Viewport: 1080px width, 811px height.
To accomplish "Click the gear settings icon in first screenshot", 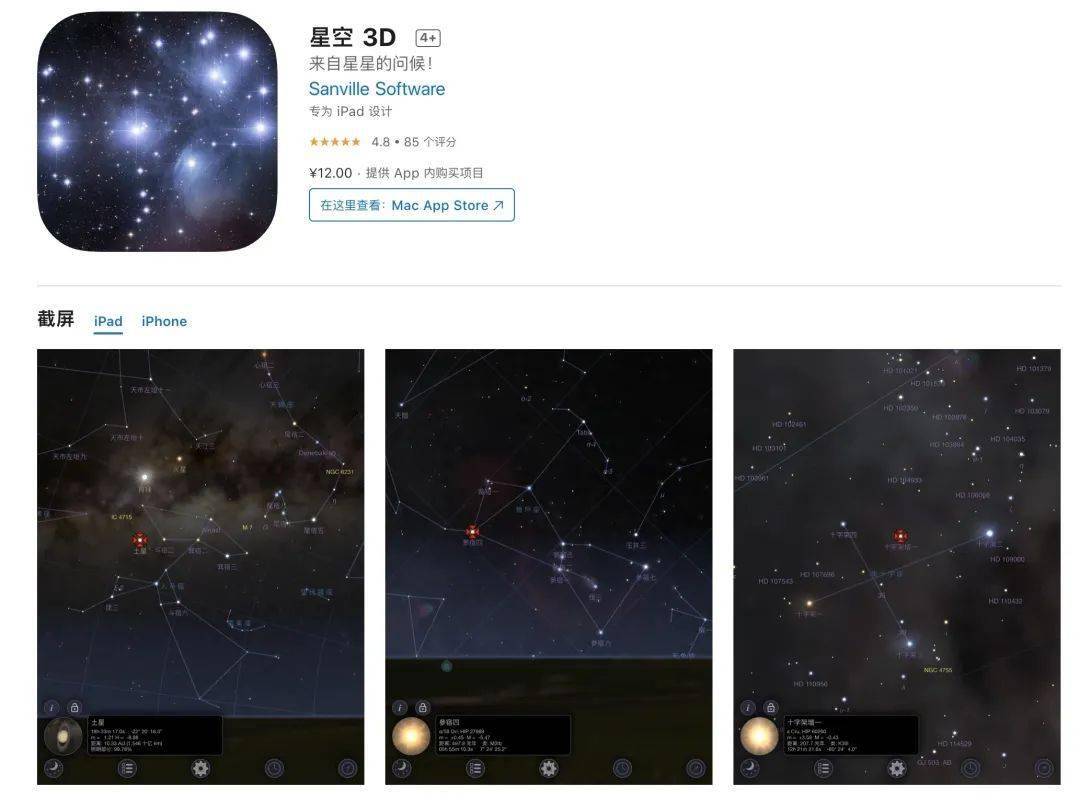I will [200, 768].
